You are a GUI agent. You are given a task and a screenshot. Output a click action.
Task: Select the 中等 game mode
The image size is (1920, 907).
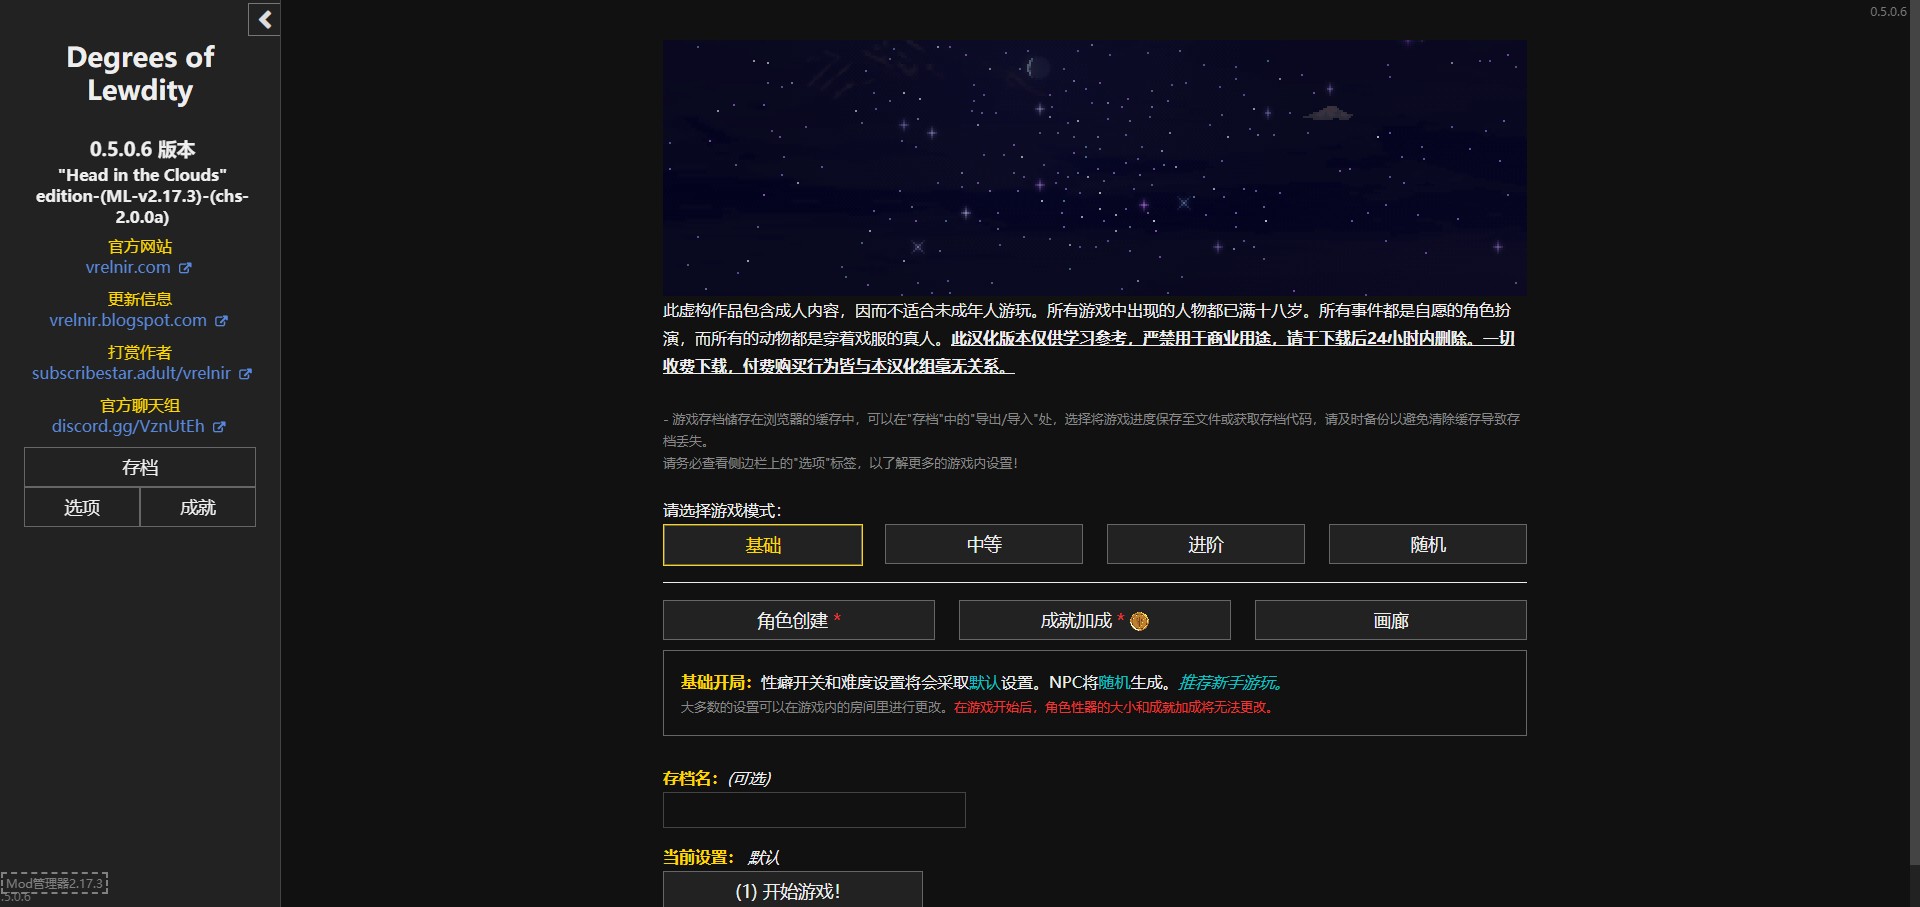[x=984, y=544]
